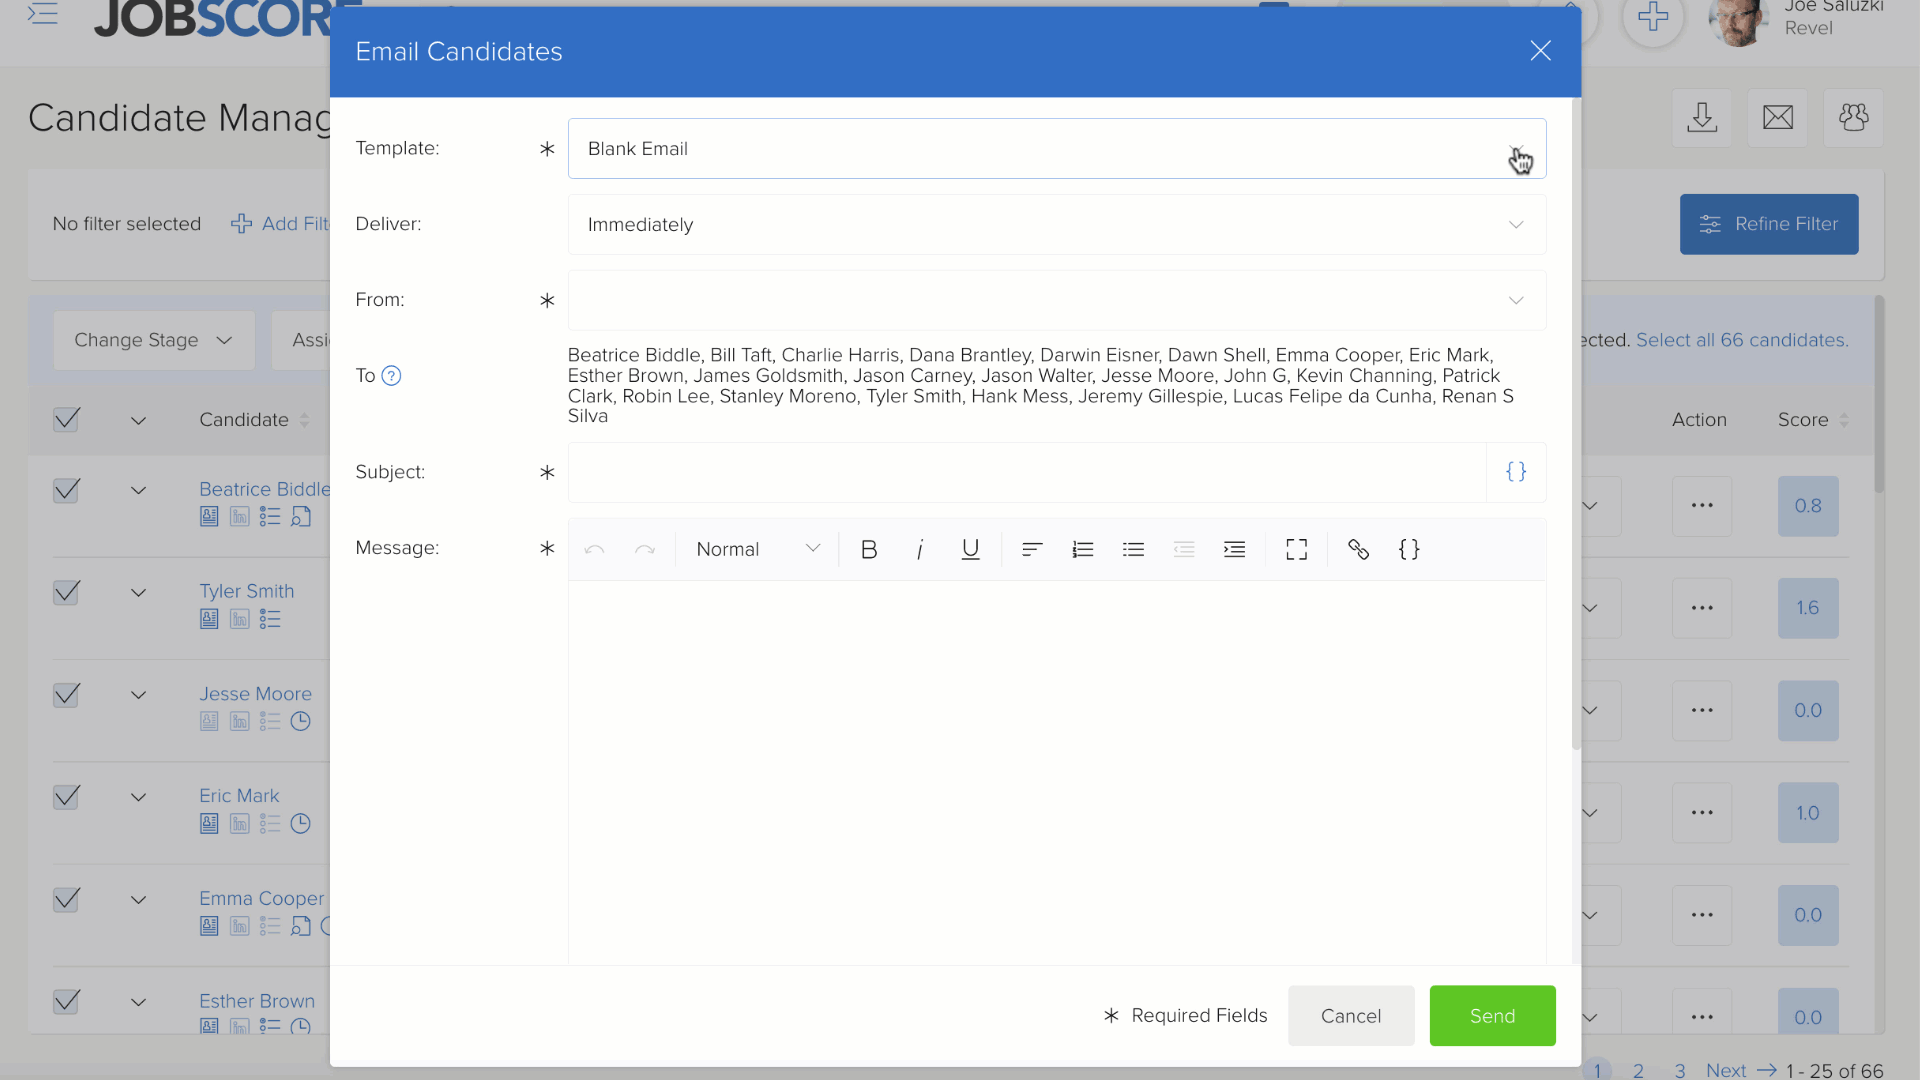Click the Send button
The width and height of the screenshot is (1920, 1080).
point(1492,1015)
